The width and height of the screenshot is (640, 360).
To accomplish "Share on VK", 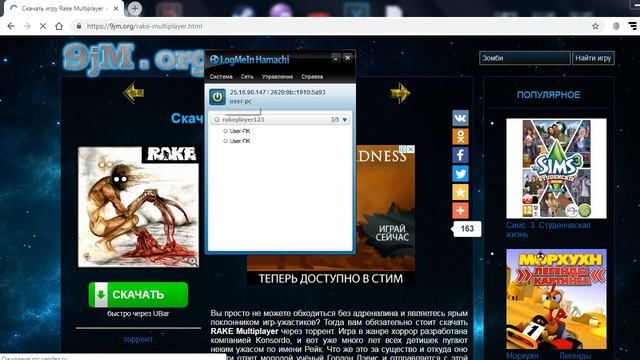I will [460, 118].
